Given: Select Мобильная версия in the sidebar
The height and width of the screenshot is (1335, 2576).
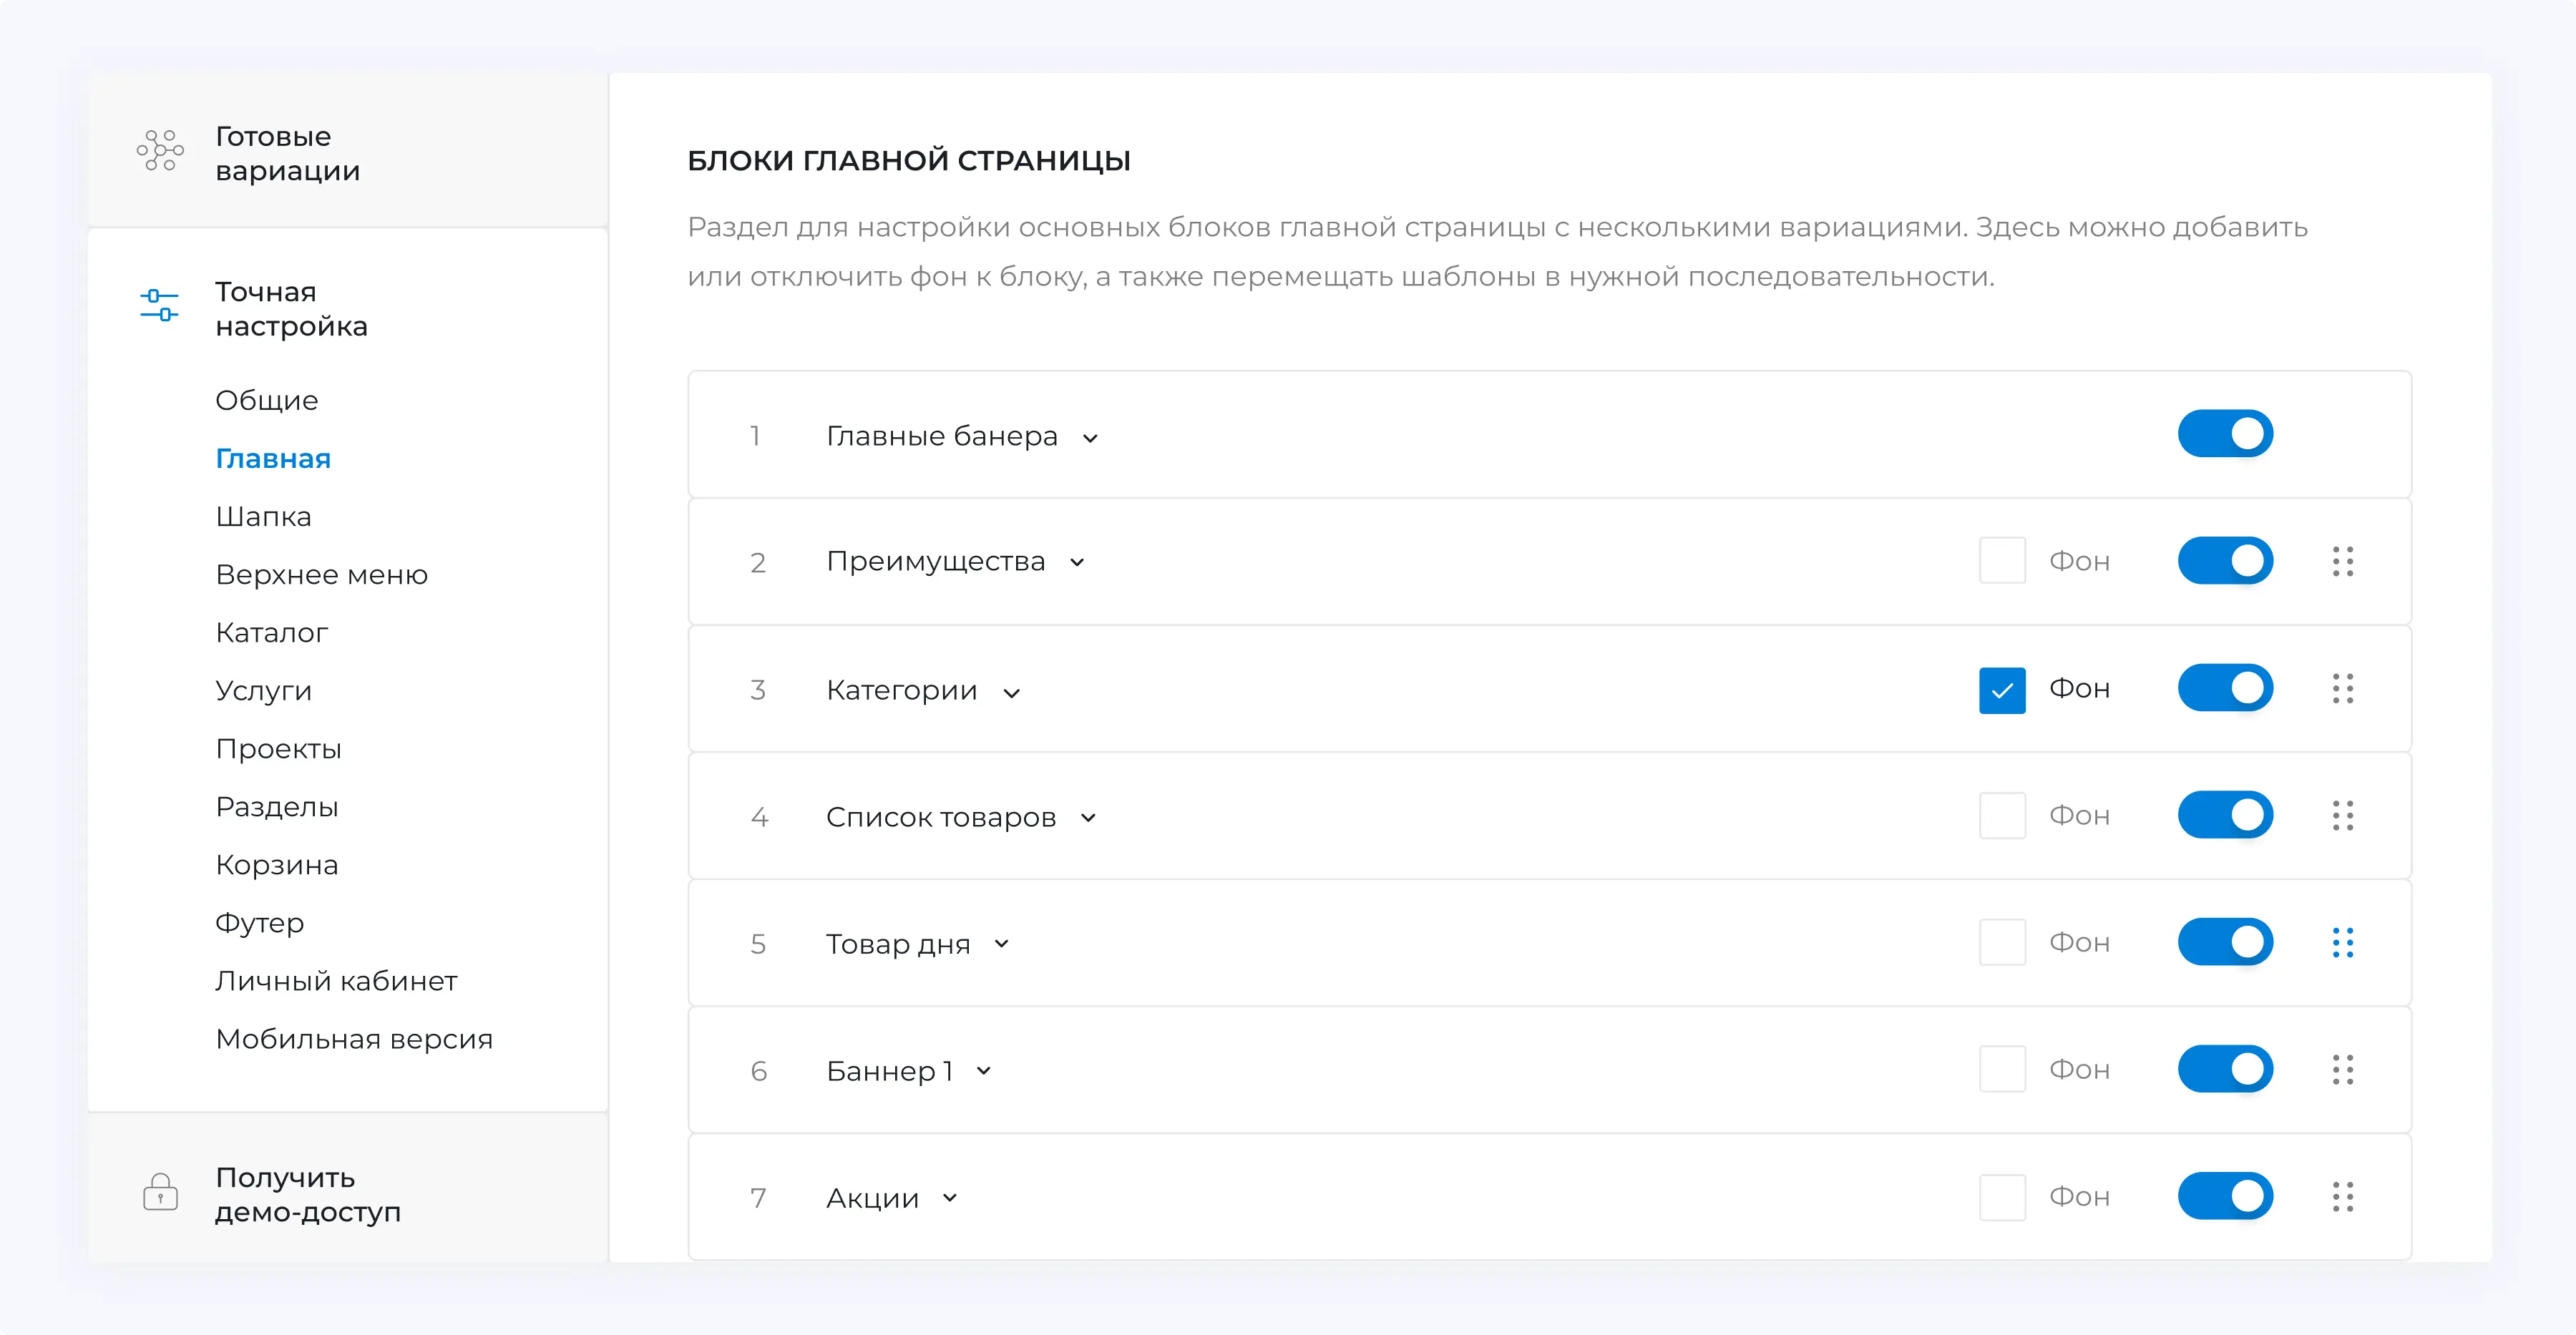Looking at the screenshot, I should 354,1039.
